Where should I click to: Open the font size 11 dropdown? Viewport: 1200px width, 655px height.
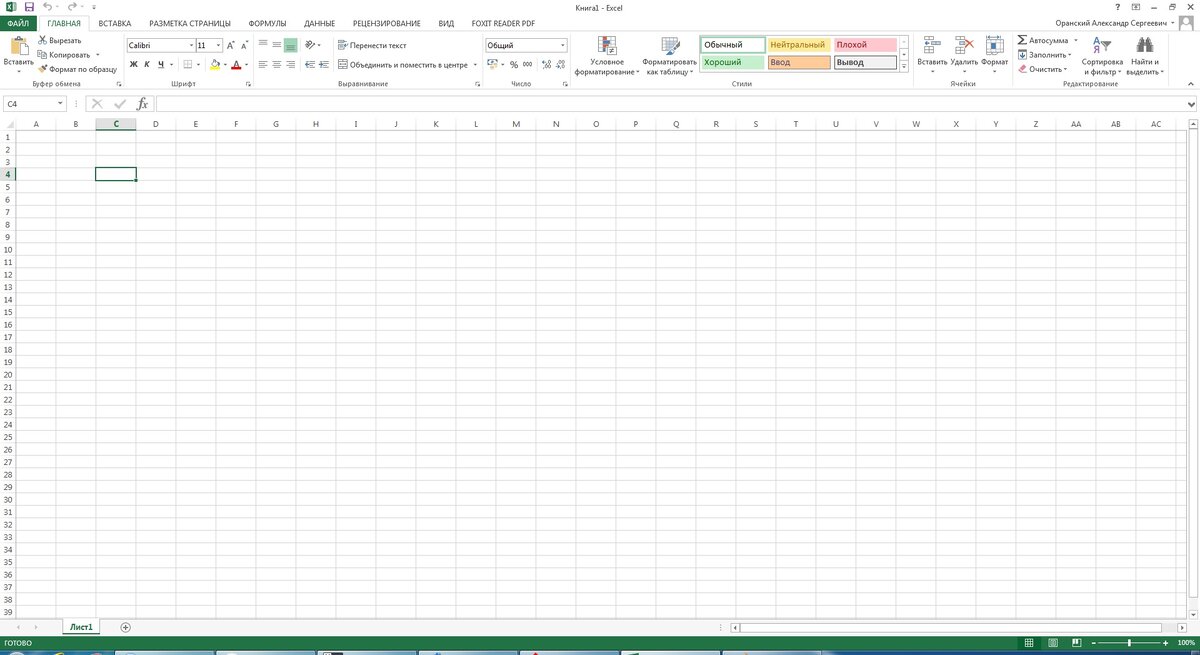coord(218,45)
